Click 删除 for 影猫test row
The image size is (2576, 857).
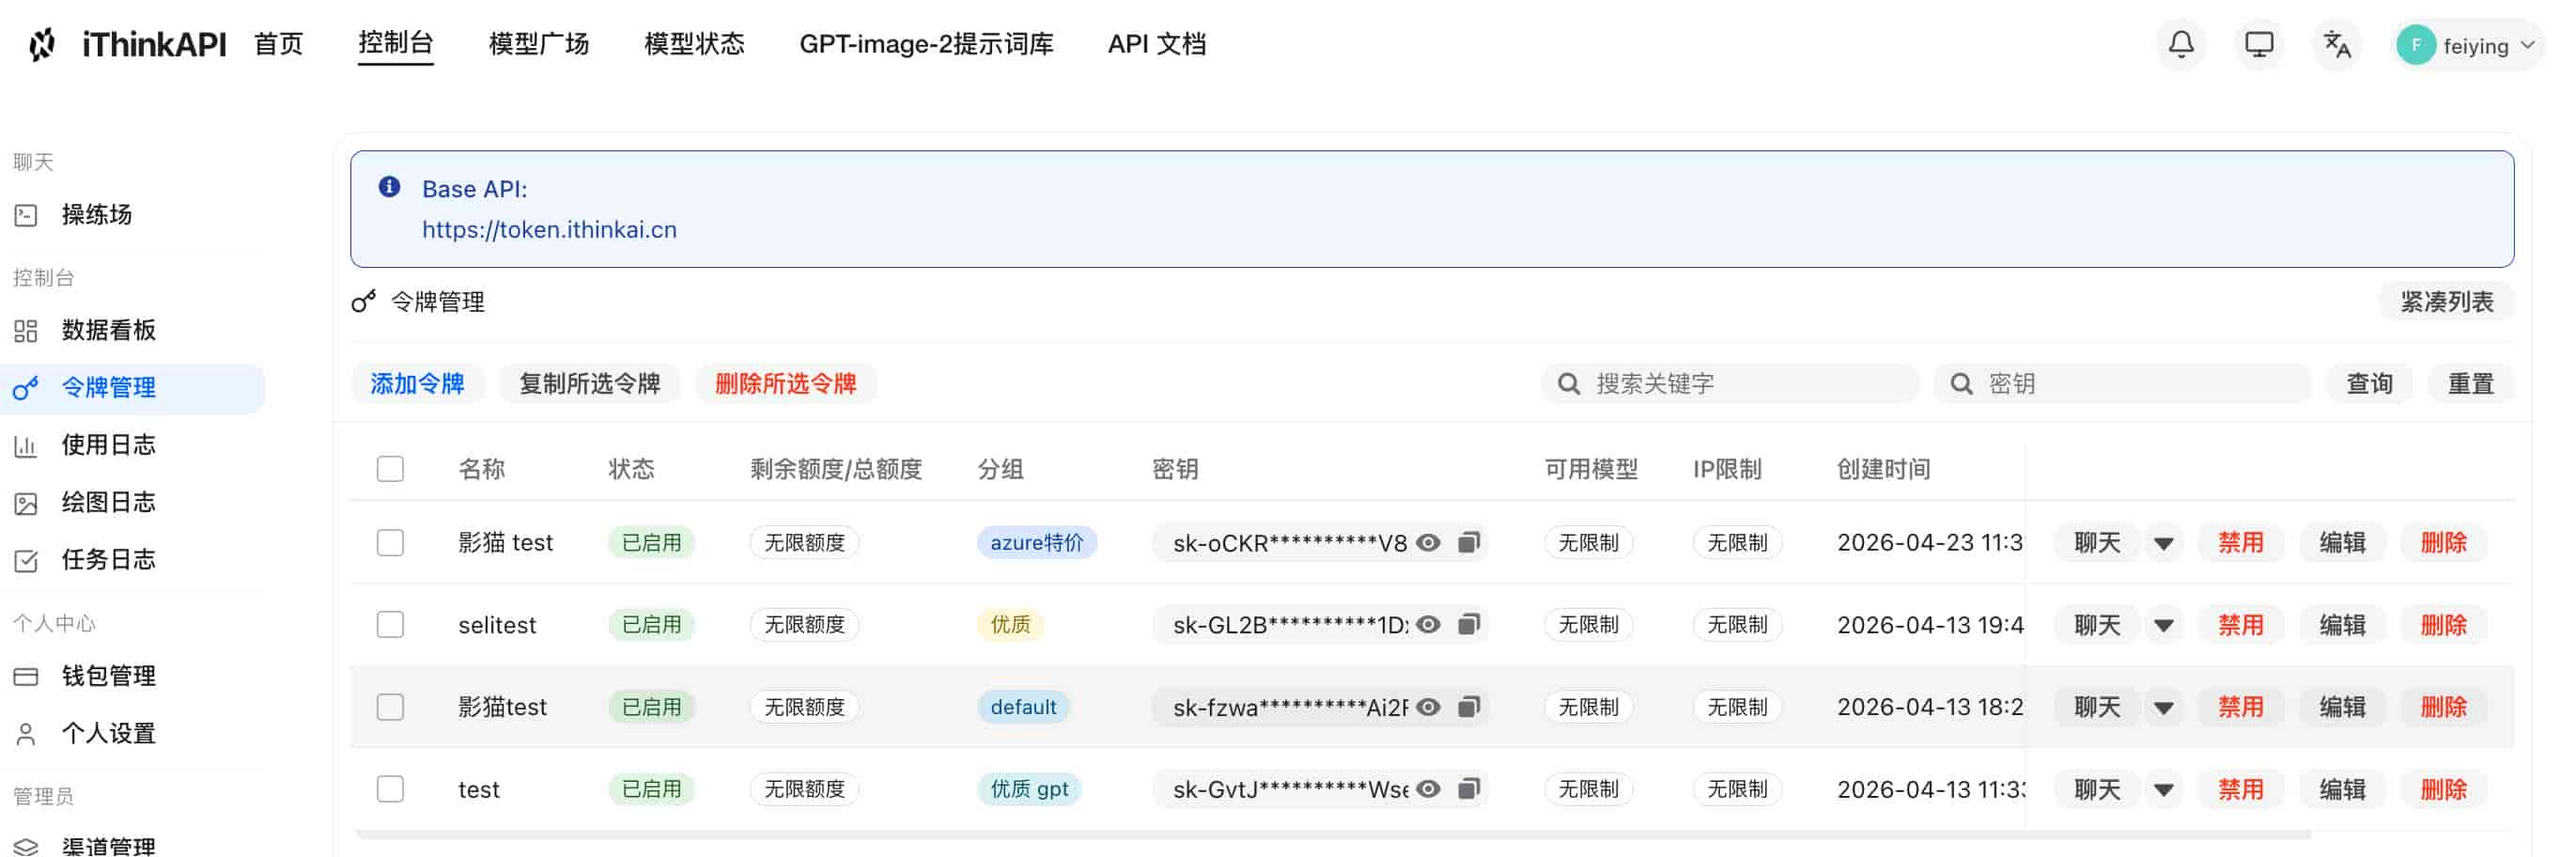tap(2443, 708)
